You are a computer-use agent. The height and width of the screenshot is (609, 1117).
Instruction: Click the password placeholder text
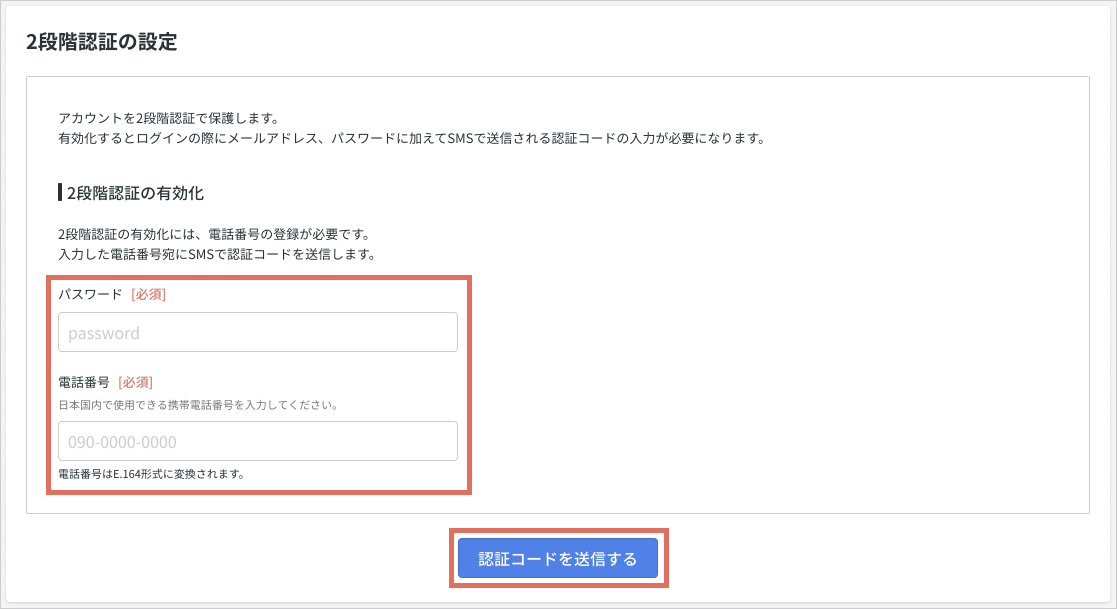tap(103, 331)
